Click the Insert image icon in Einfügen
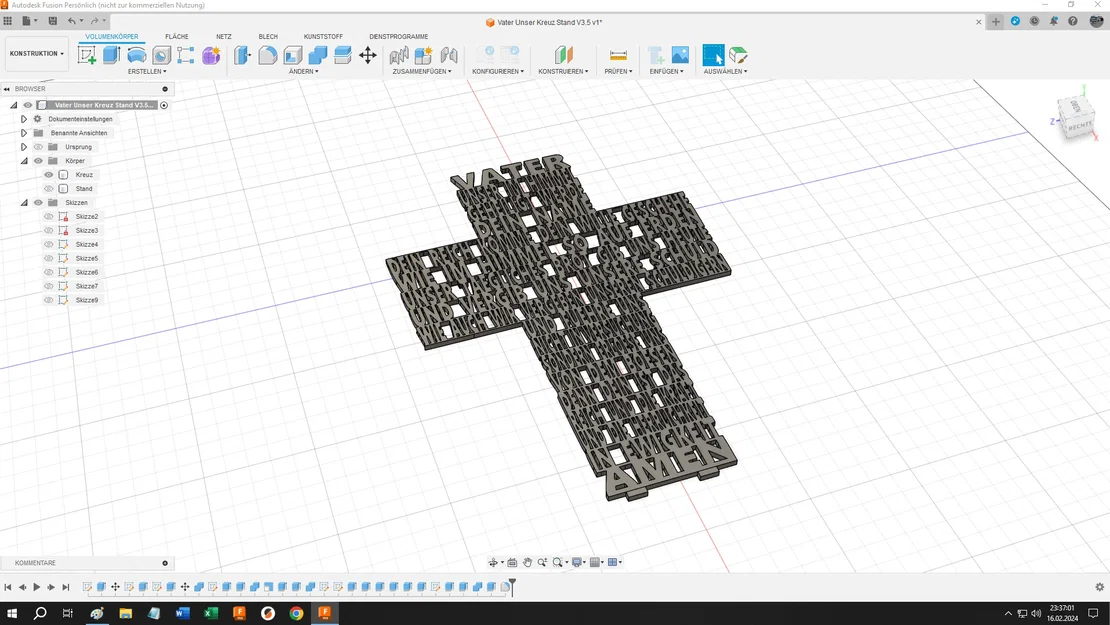 (x=680, y=56)
